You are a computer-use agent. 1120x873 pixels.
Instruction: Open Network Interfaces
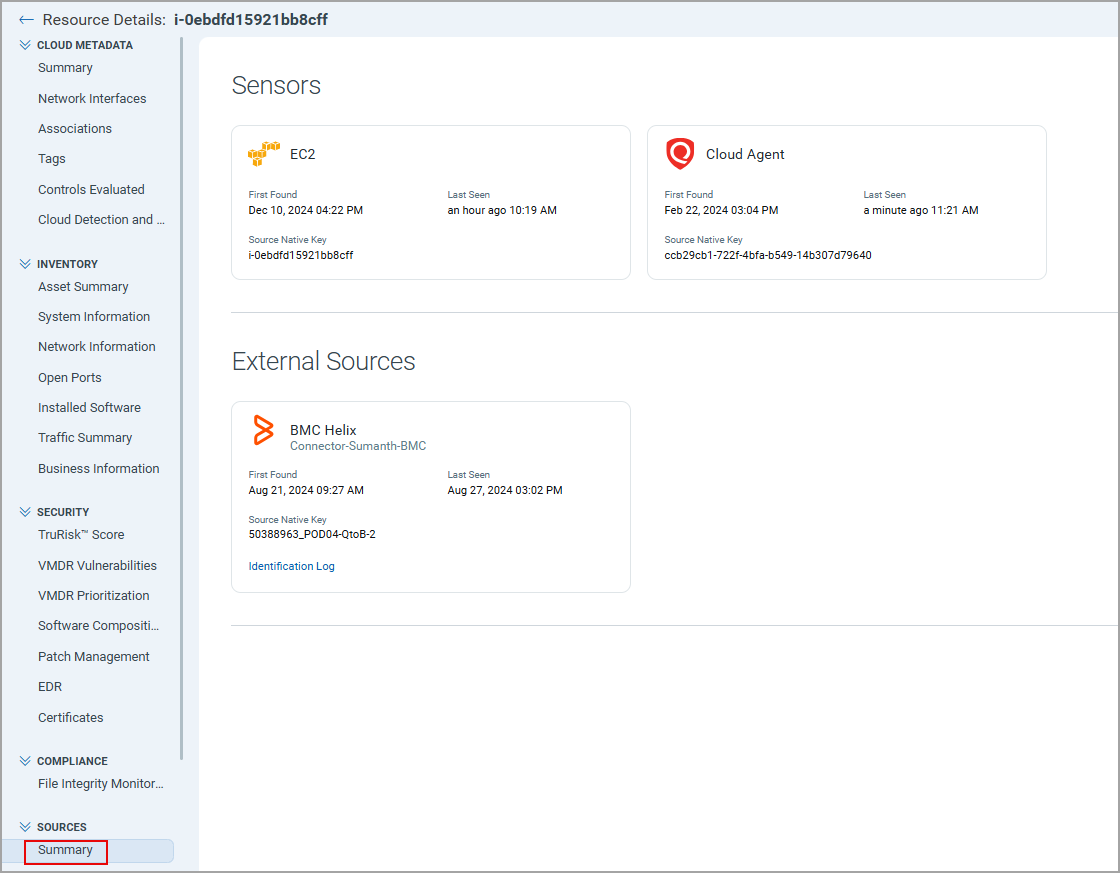click(x=92, y=99)
